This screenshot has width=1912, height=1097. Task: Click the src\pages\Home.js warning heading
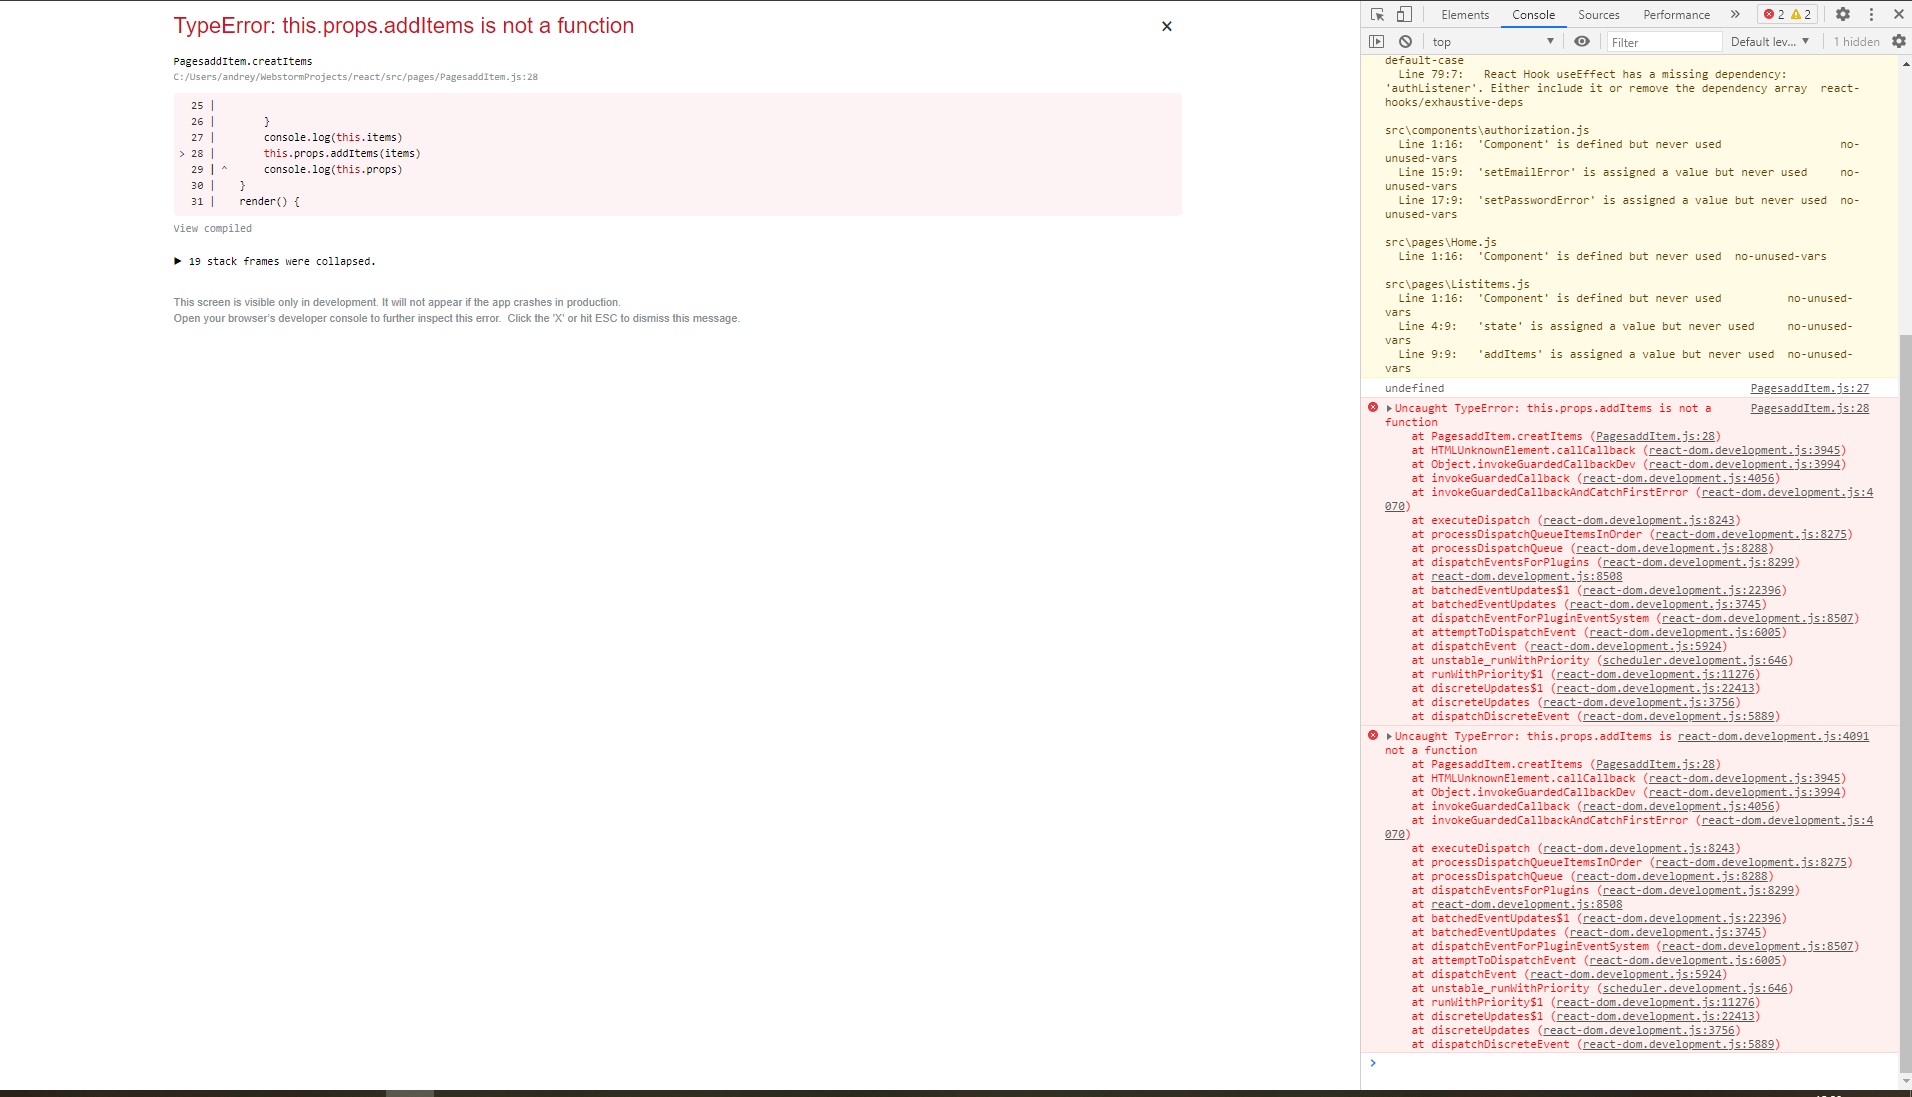1440,242
